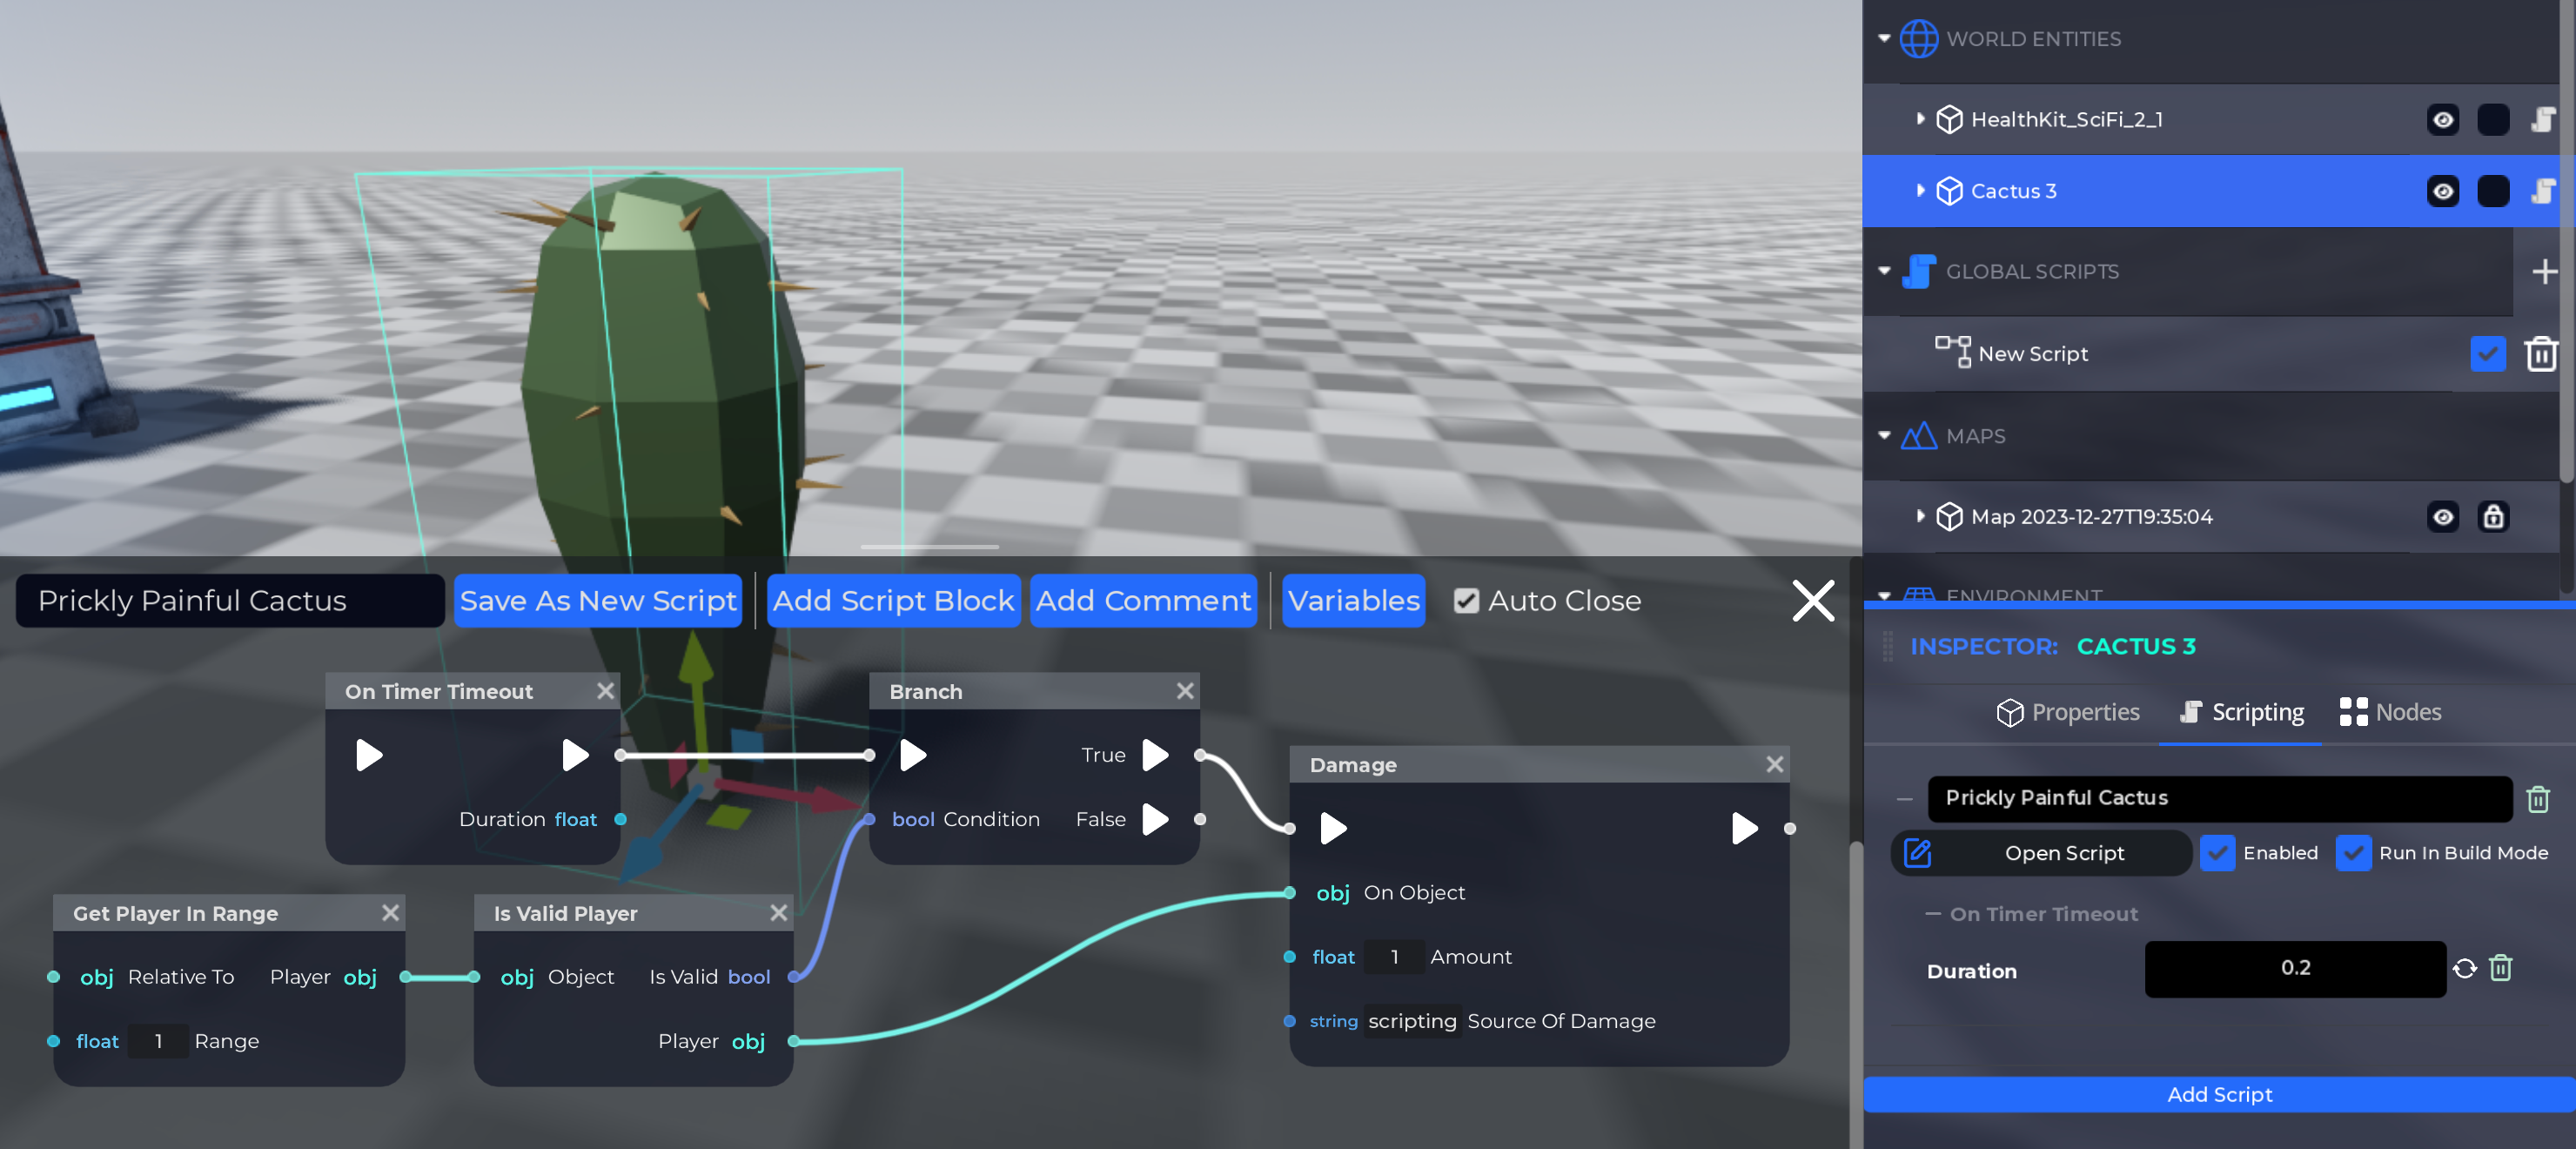Click the play icon on Branch node

(915, 753)
